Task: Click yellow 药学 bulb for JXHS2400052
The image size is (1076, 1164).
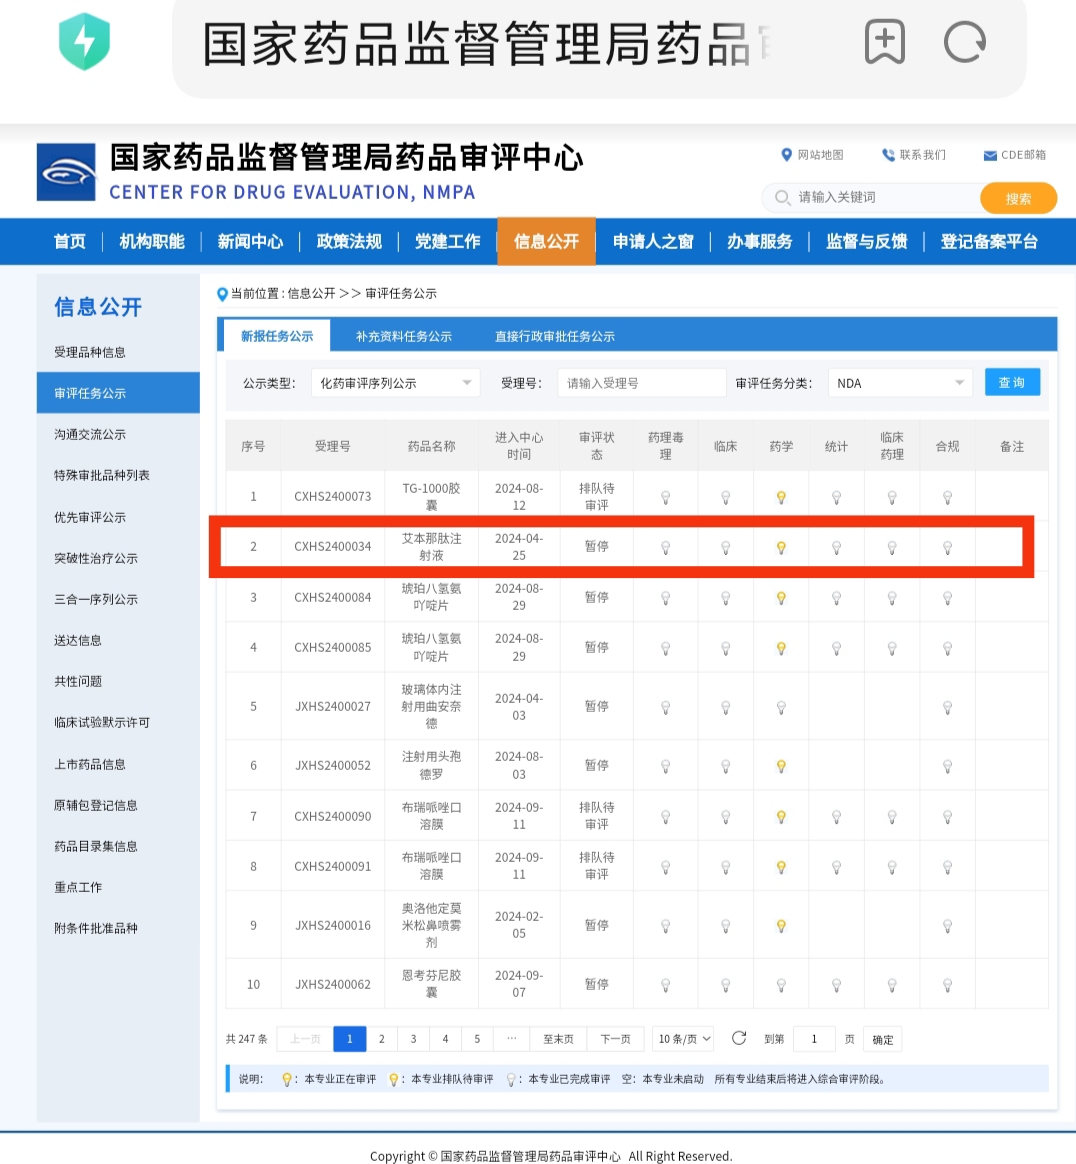Action: [x=781, y=766]
